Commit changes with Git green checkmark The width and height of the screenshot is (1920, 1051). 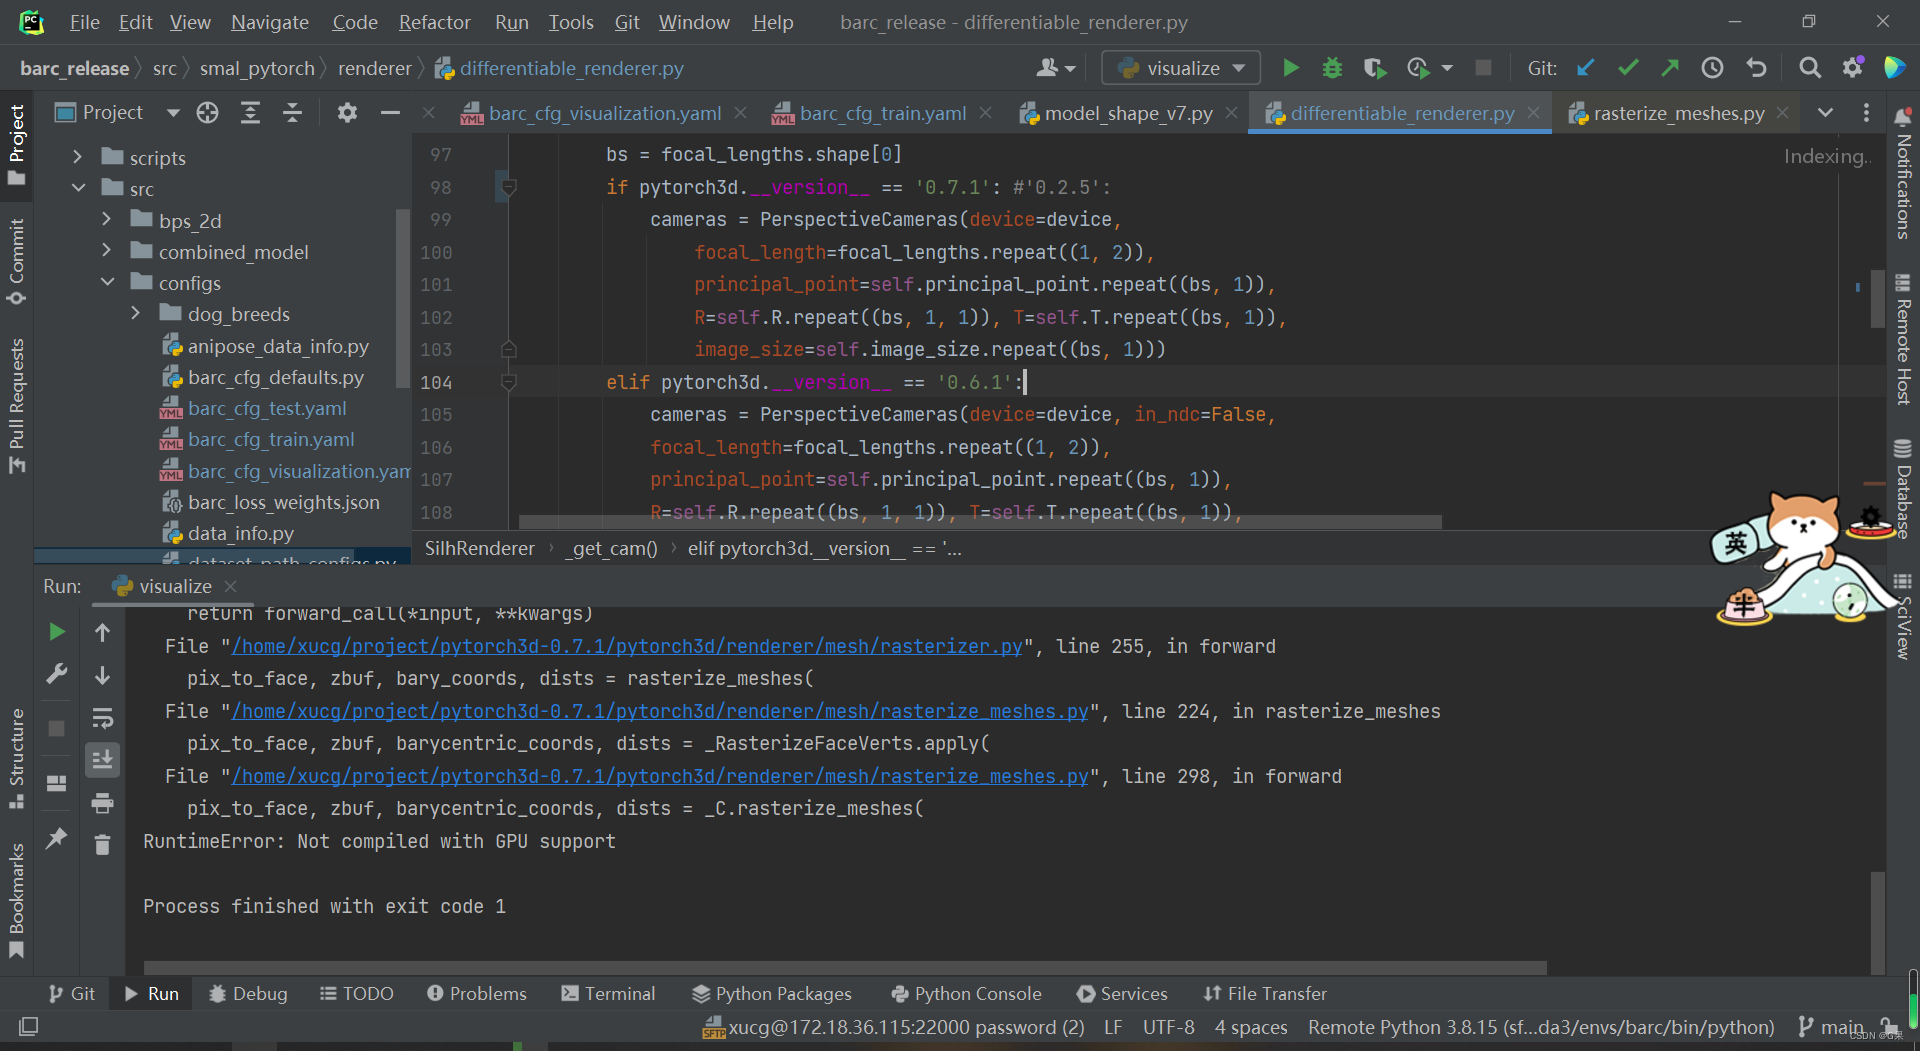tap(1628, 68)
